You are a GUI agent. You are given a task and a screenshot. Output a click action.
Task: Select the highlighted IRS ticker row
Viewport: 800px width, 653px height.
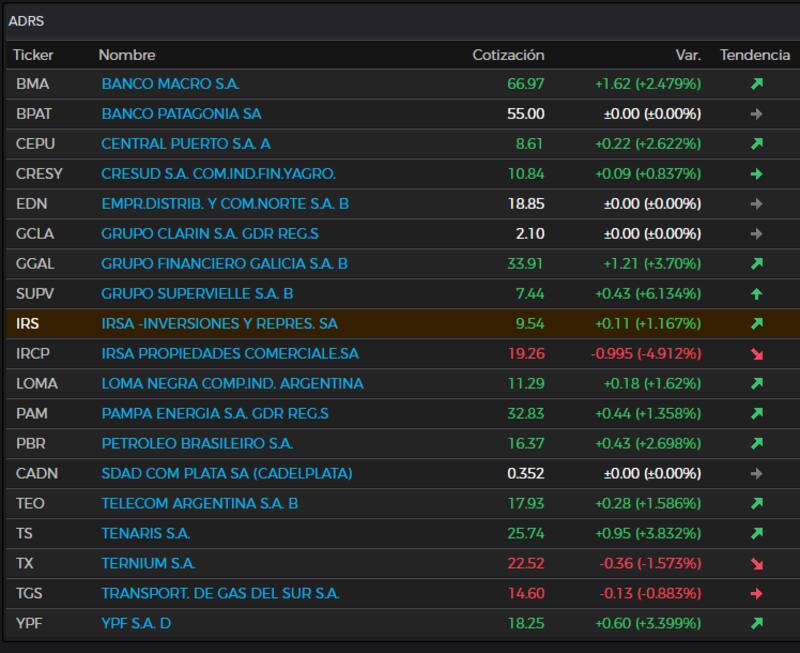(x=28, y=324)
